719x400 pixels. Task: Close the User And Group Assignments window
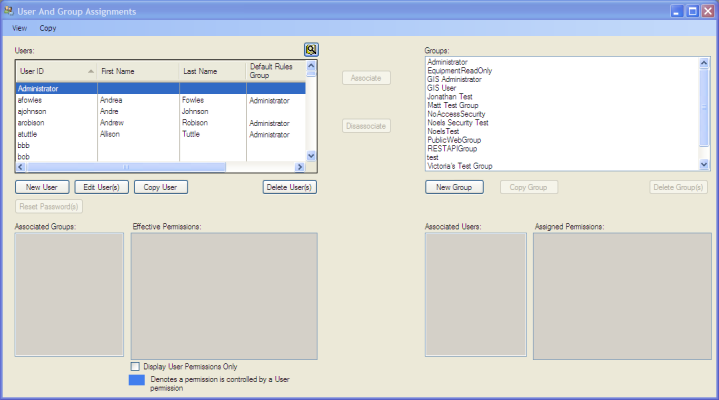coord(708,11)
